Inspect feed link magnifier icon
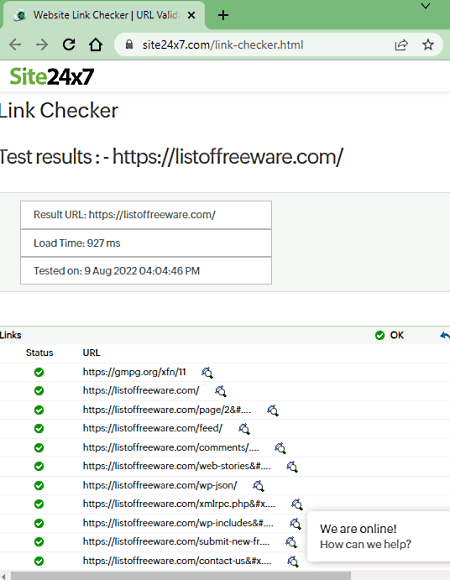The image size is (450, 580). [244, 429]
